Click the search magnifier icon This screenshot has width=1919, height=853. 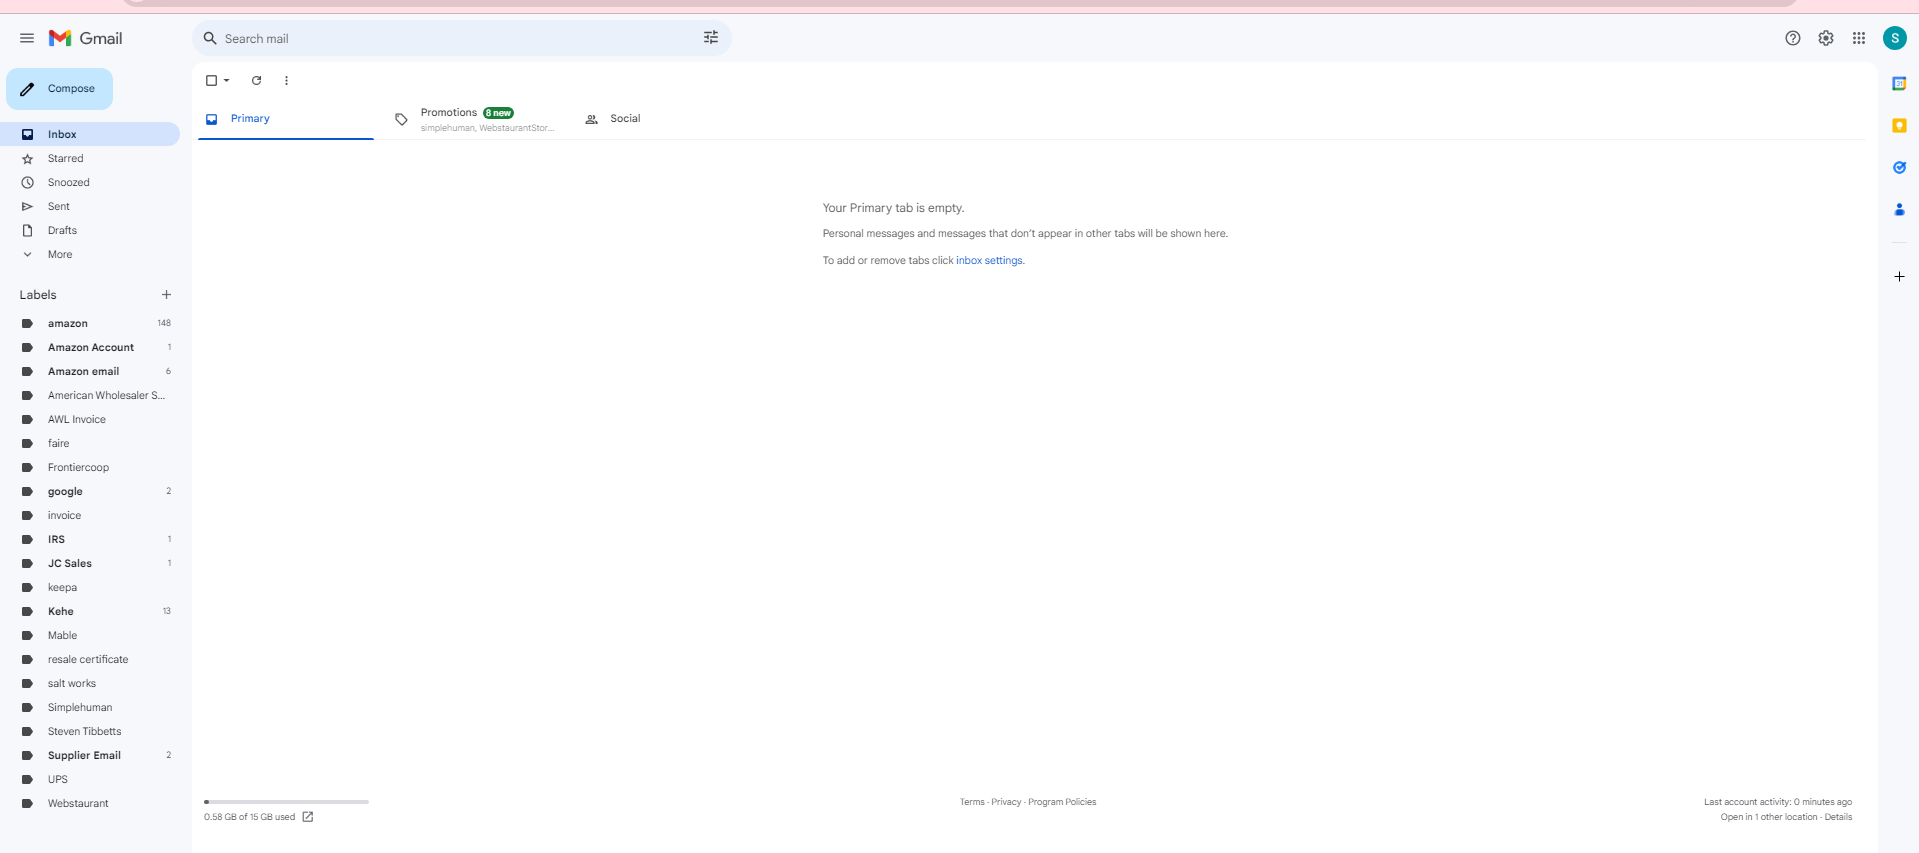coord(210,38)
